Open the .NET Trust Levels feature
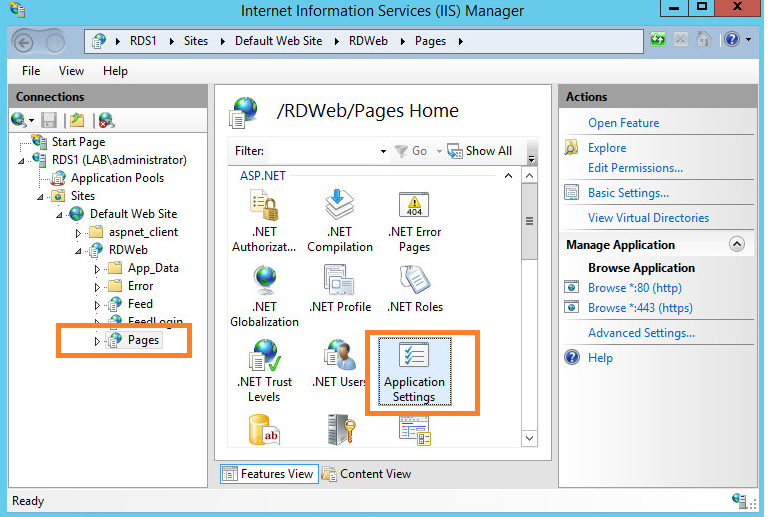The height and width of the screenshot is (517, 773). click(x=264, y=372)
